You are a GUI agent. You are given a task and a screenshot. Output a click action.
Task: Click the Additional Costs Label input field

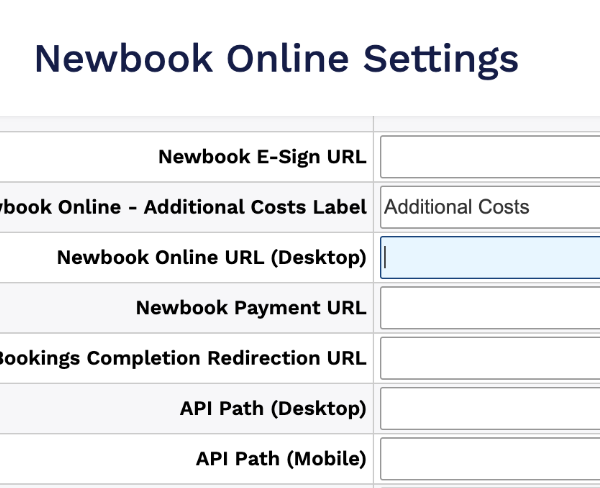[x=490, y=207]
